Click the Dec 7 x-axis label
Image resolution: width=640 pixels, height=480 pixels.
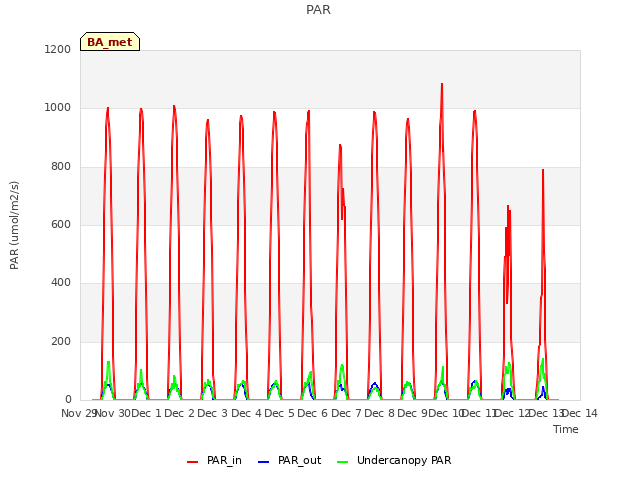(x=346, y=413)
